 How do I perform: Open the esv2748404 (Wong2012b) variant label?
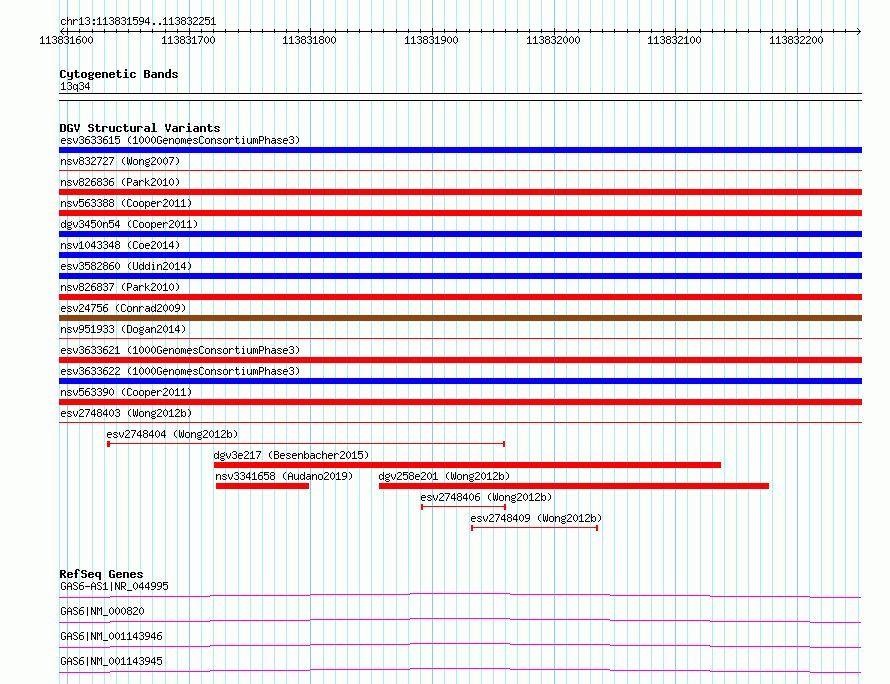click(172, 434)
